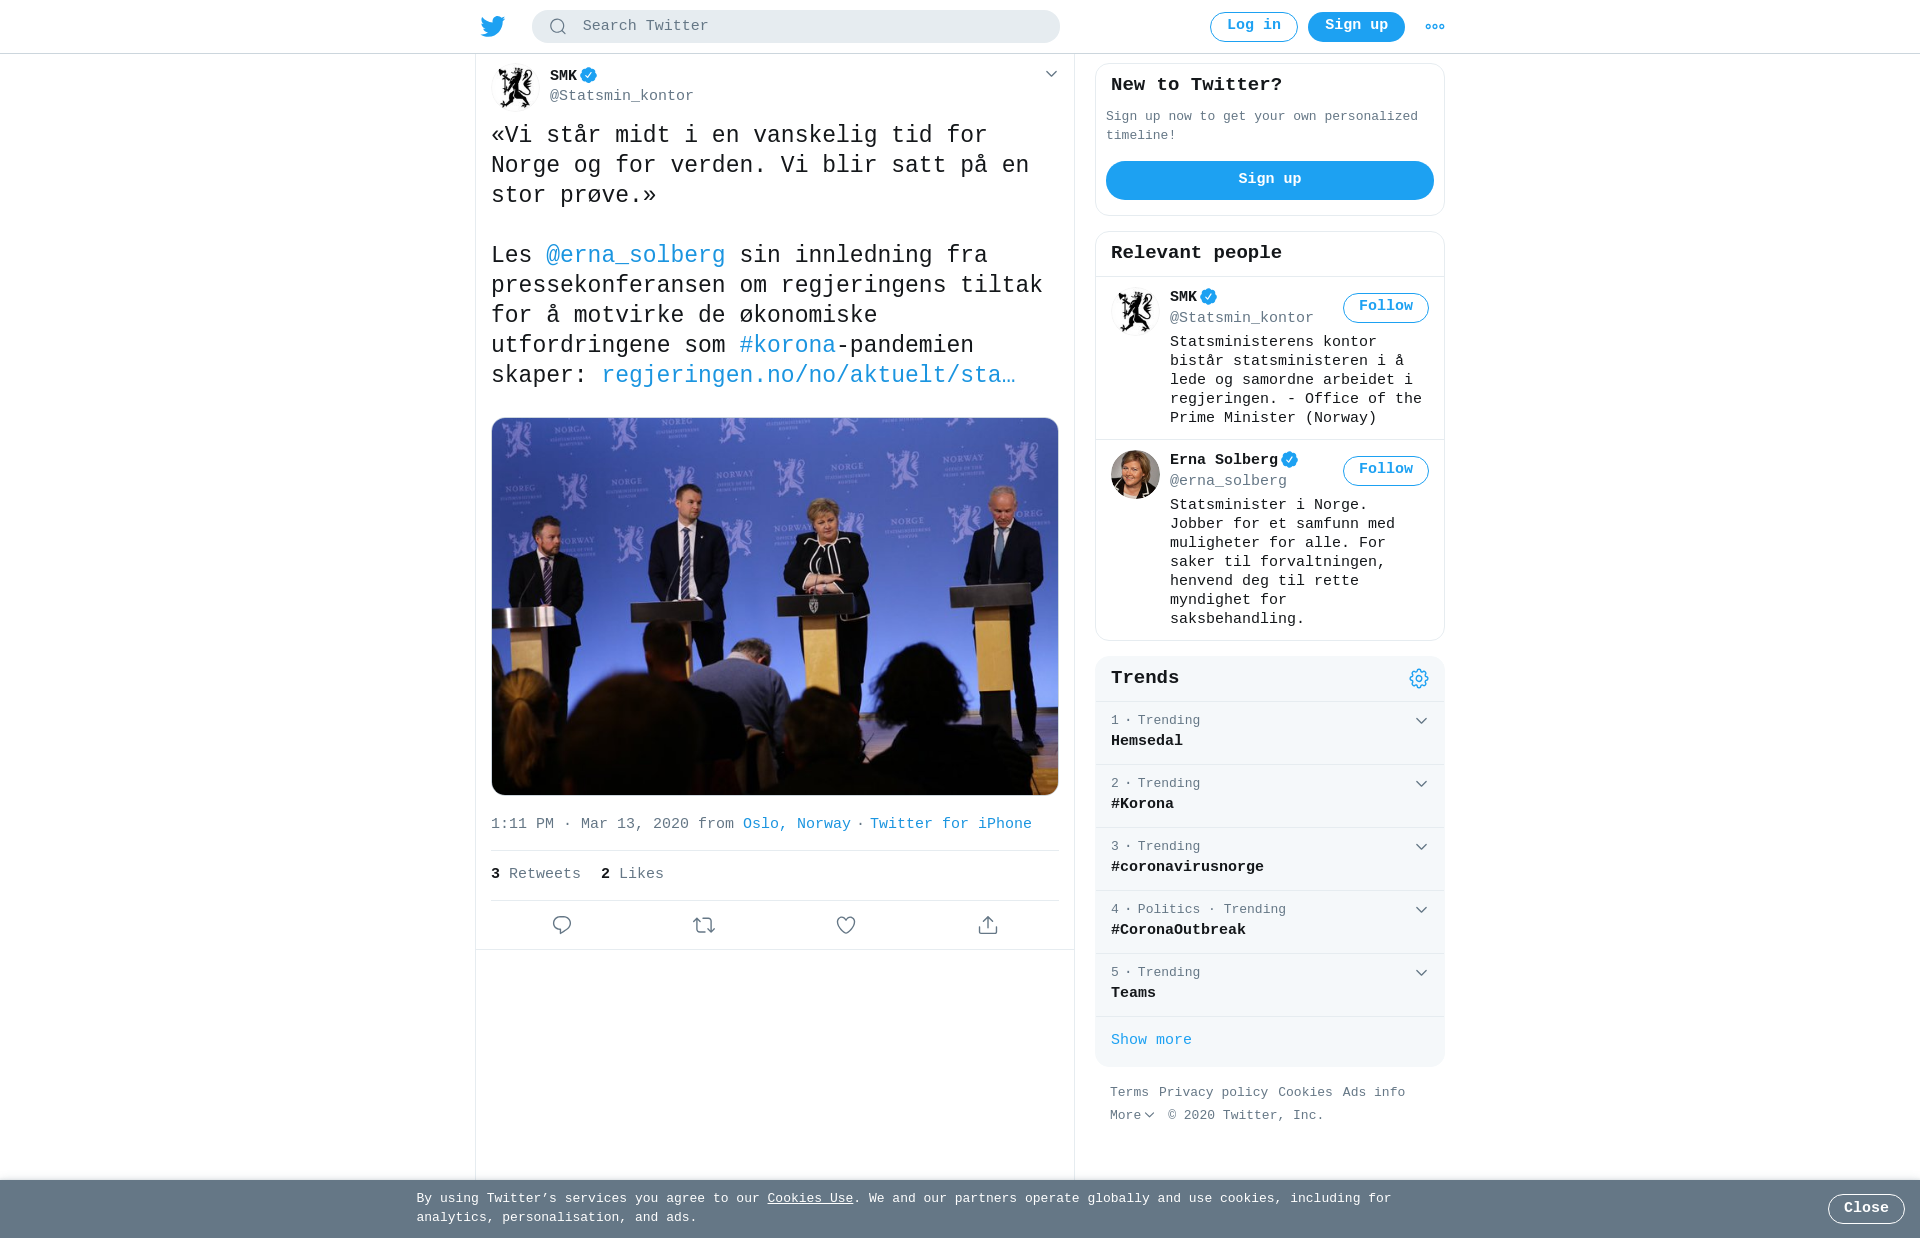1920x1238 pixels.
Task: Click SMK avatar on the tweet
Action: pyautogui.click(x=516, y=87)
